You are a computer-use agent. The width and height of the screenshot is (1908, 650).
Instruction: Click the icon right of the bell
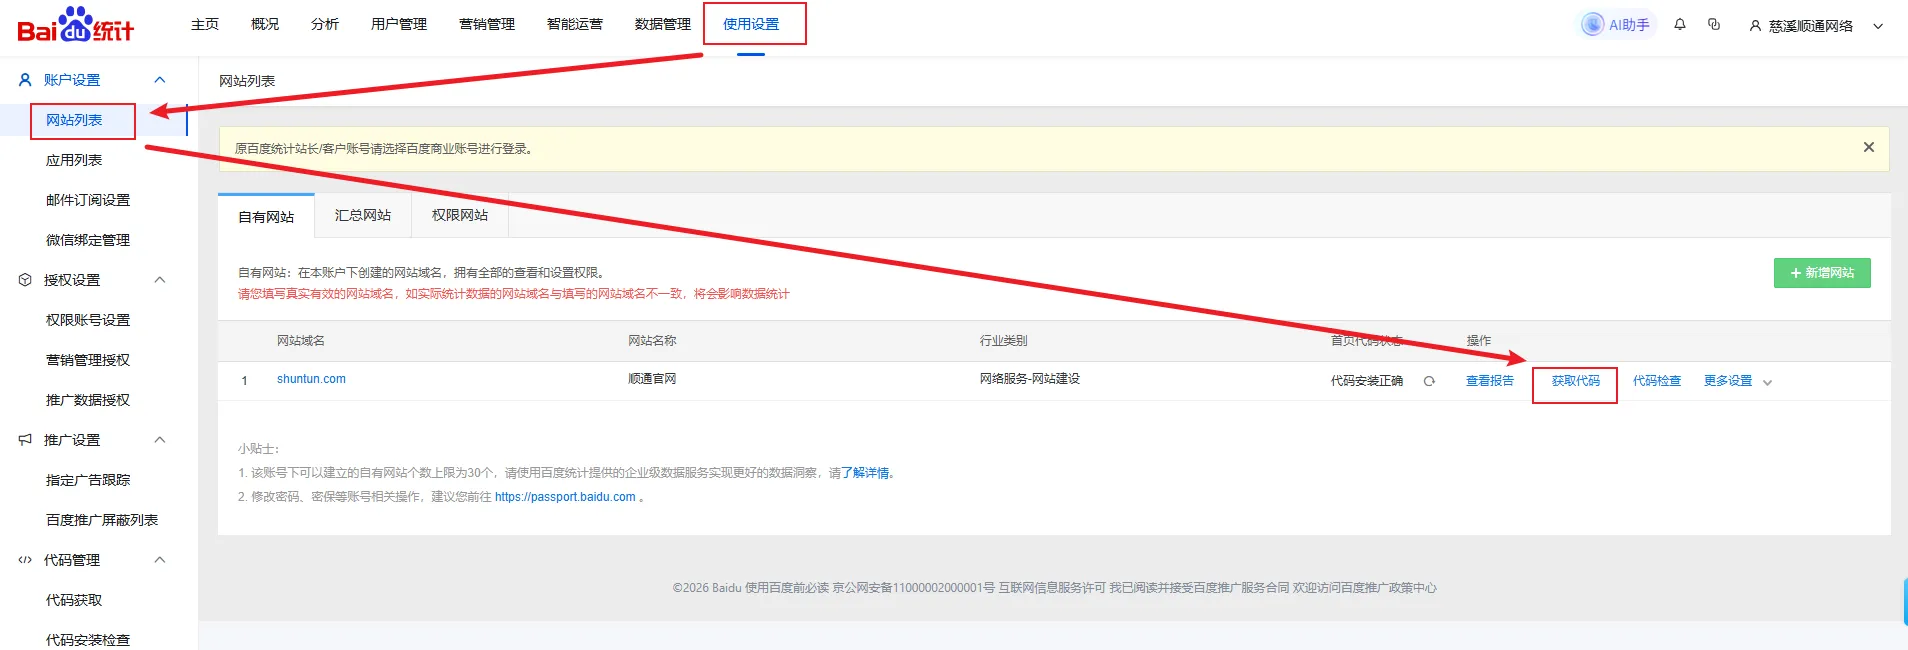pyautogui.click(x=1714, y=25)
